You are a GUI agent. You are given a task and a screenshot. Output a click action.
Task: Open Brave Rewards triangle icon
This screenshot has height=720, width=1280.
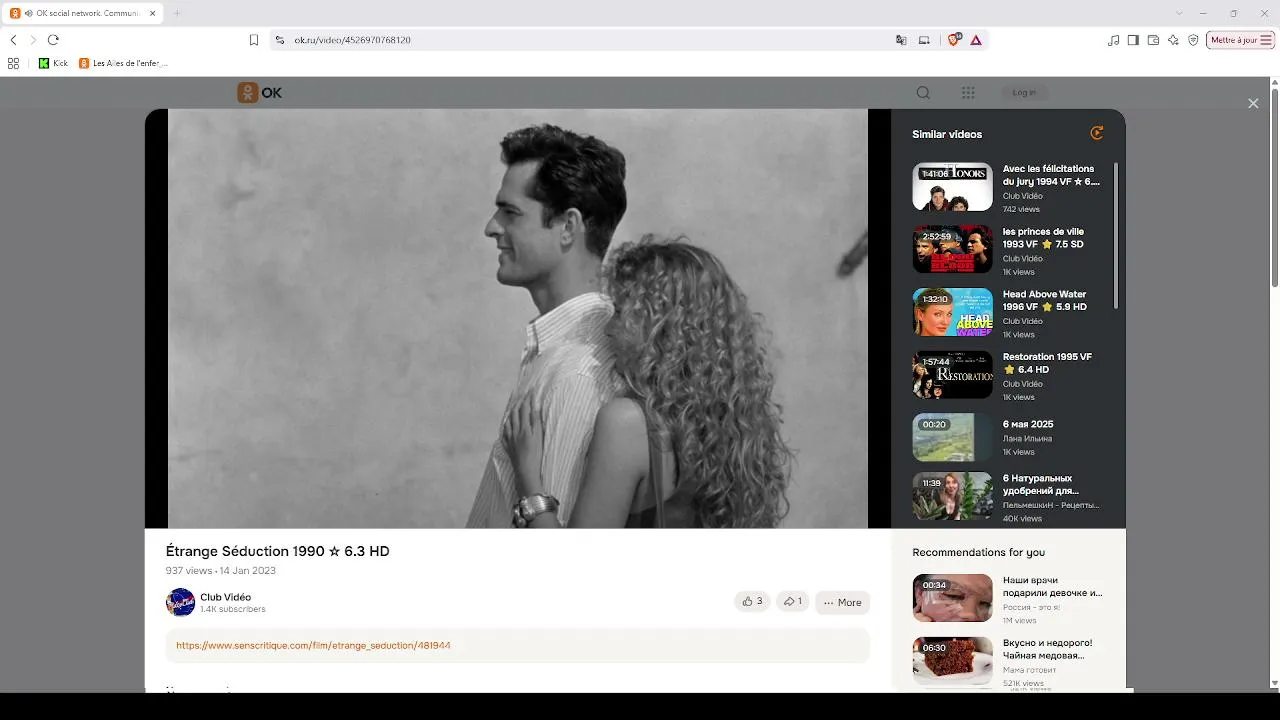976,40
